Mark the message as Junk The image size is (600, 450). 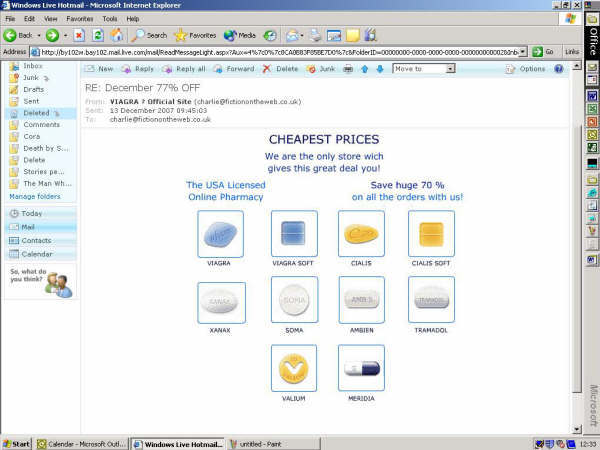pos(321,69)
